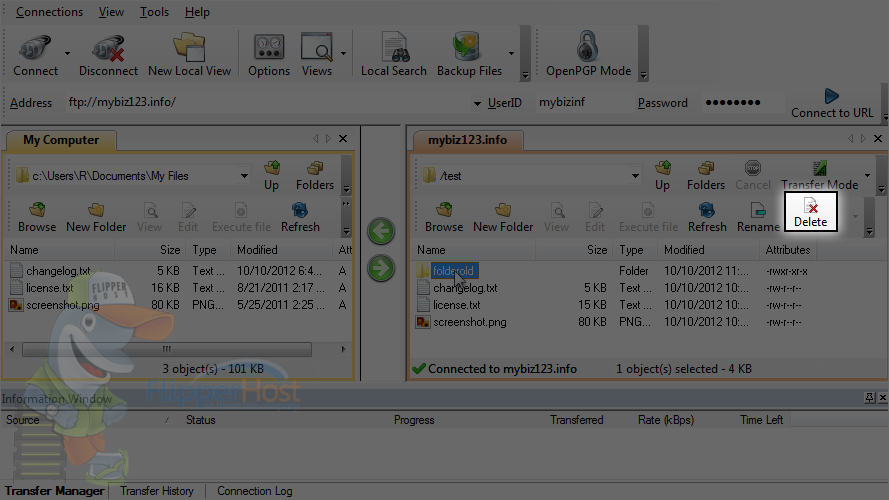Open the Views dropdown arrow
This screenshot has height=500, width=889.
tap(343, 54)
